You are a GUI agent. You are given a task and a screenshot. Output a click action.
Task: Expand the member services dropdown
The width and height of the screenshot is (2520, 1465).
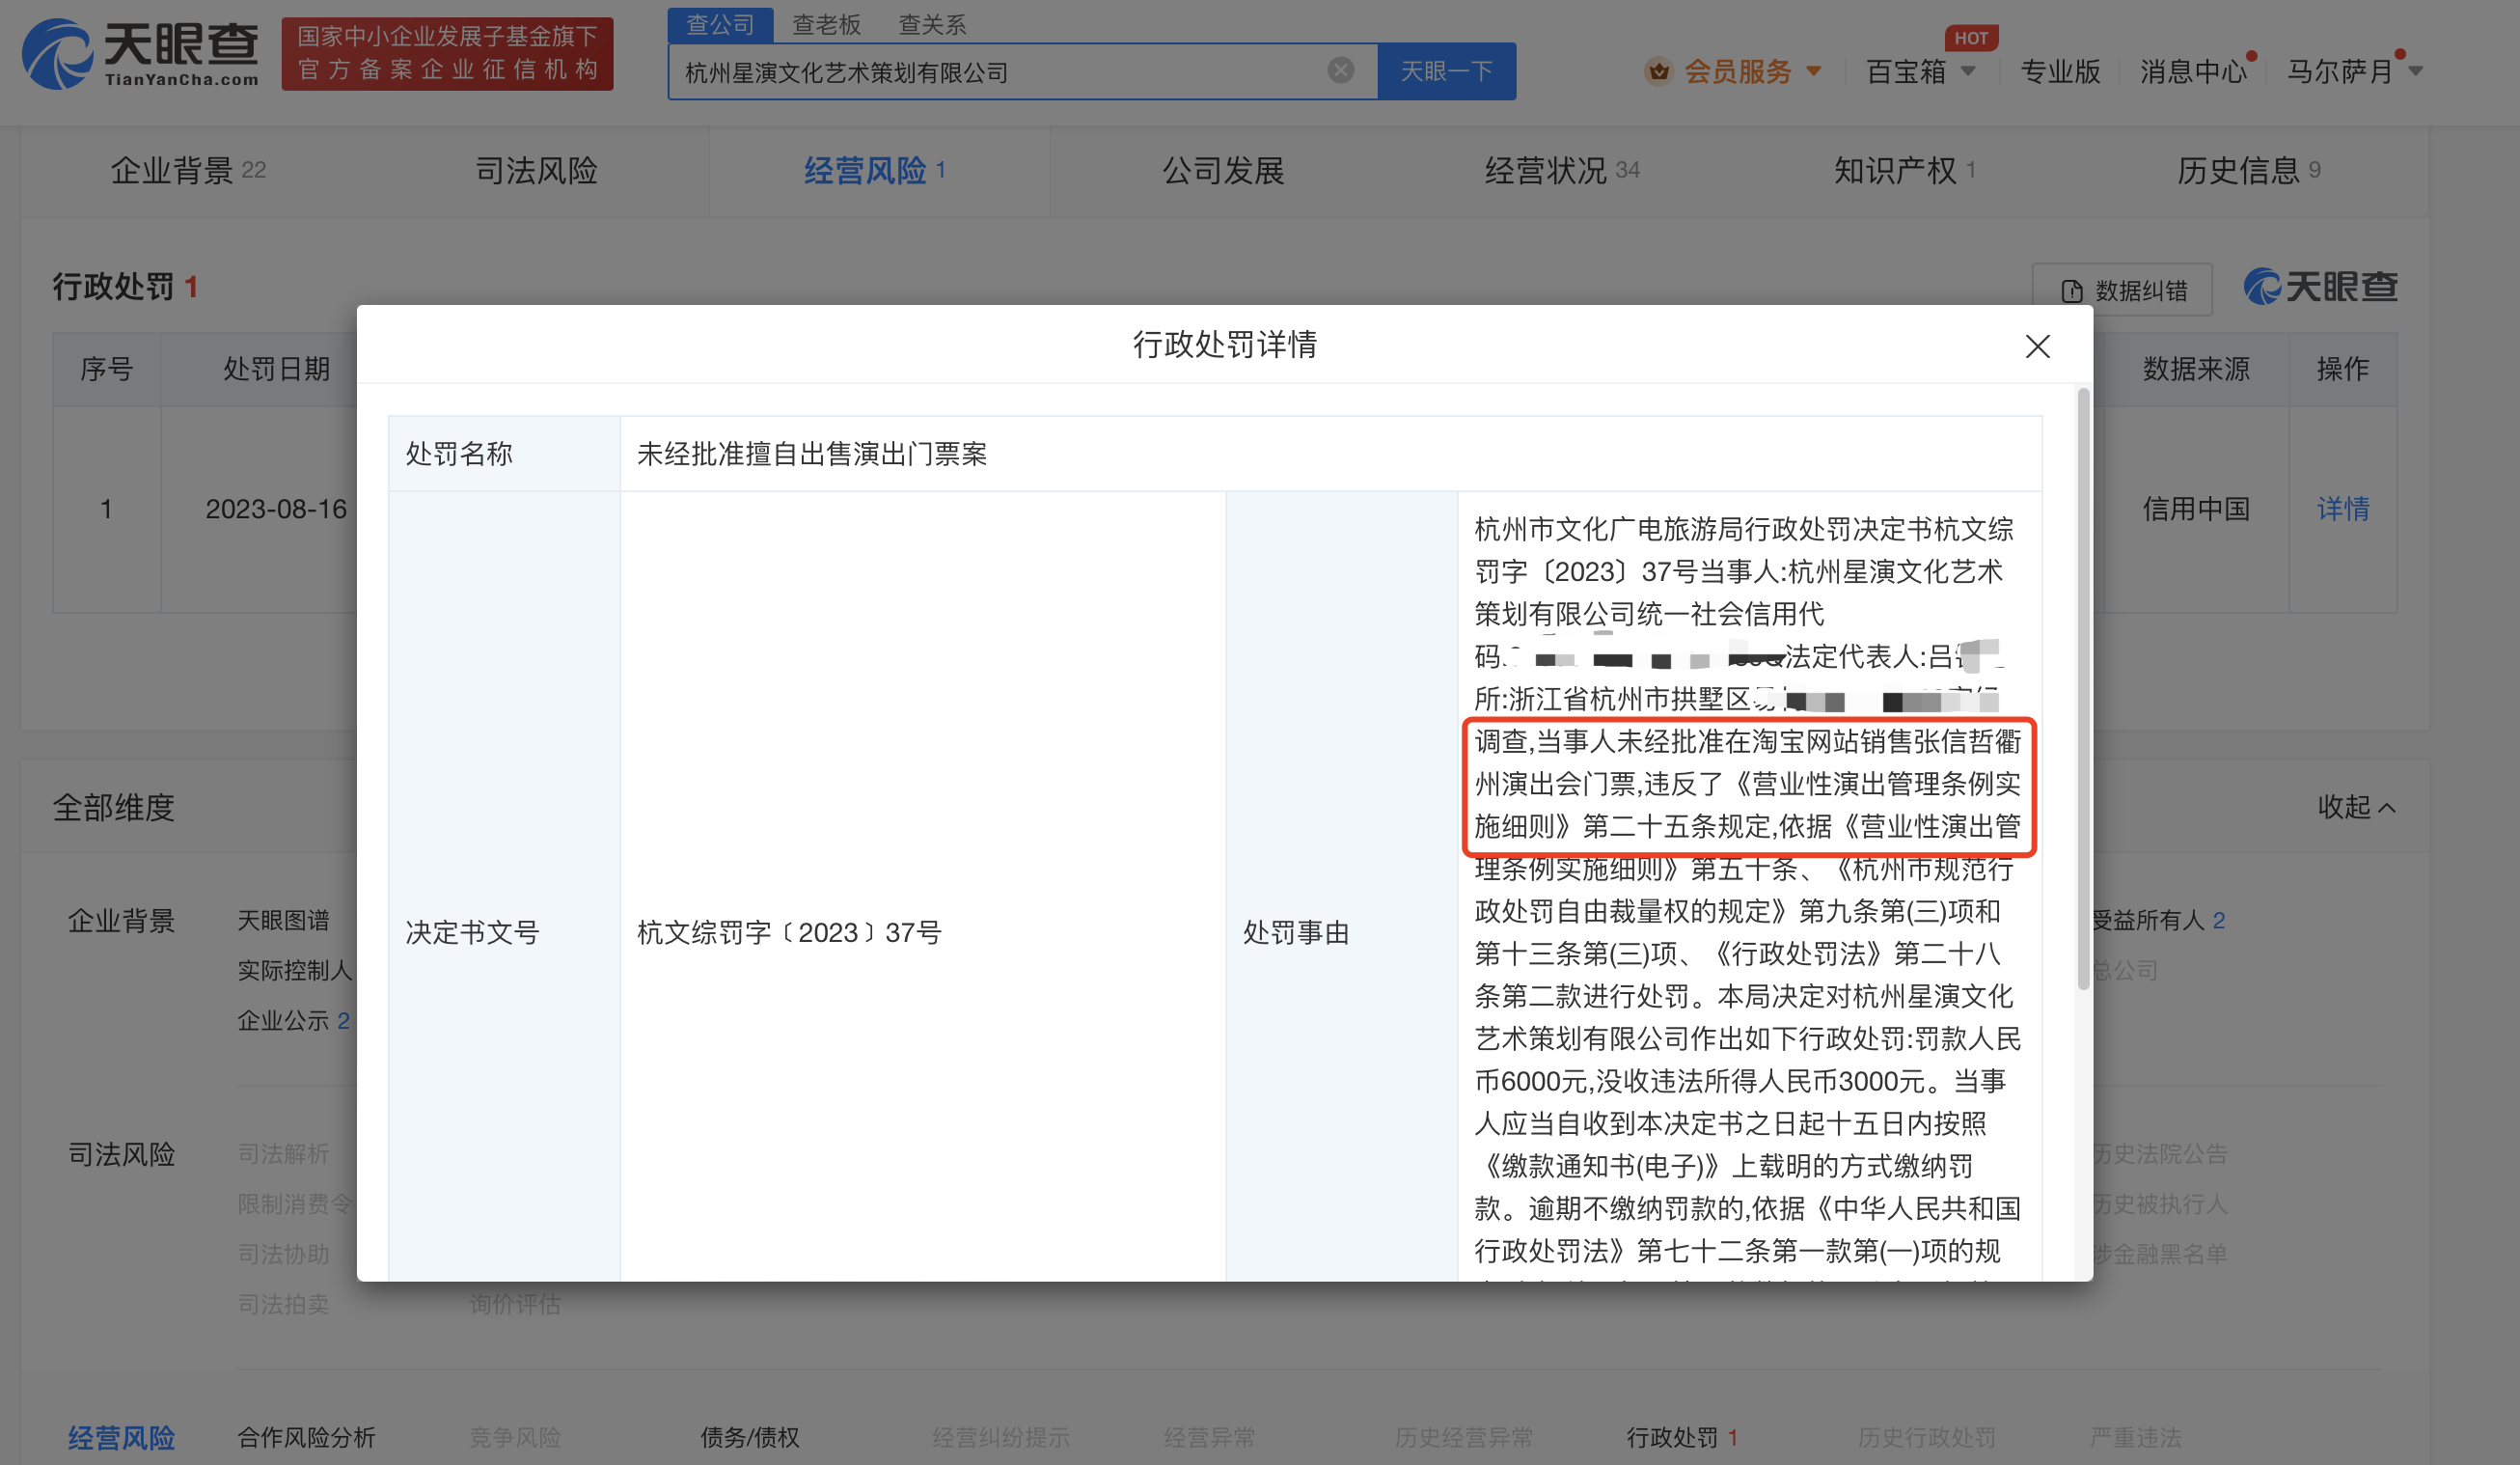click(x=1814, y=71)
